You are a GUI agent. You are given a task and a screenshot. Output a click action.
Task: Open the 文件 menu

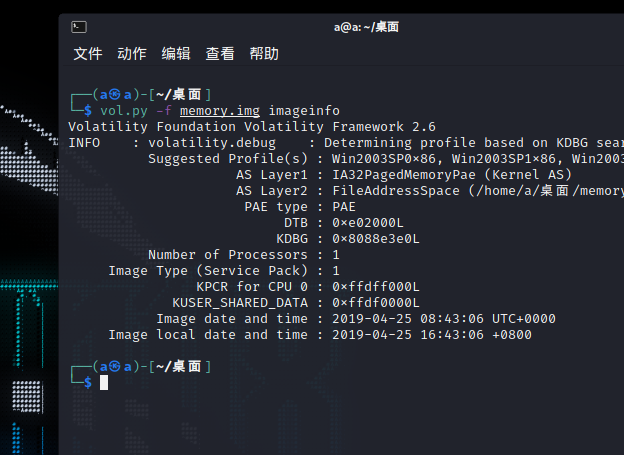88,53
